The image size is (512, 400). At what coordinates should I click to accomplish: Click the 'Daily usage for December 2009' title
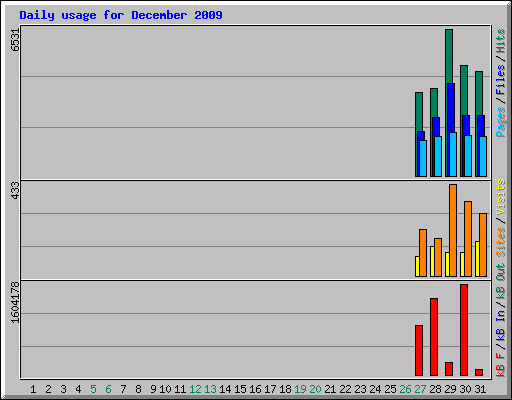pos(121,15)
